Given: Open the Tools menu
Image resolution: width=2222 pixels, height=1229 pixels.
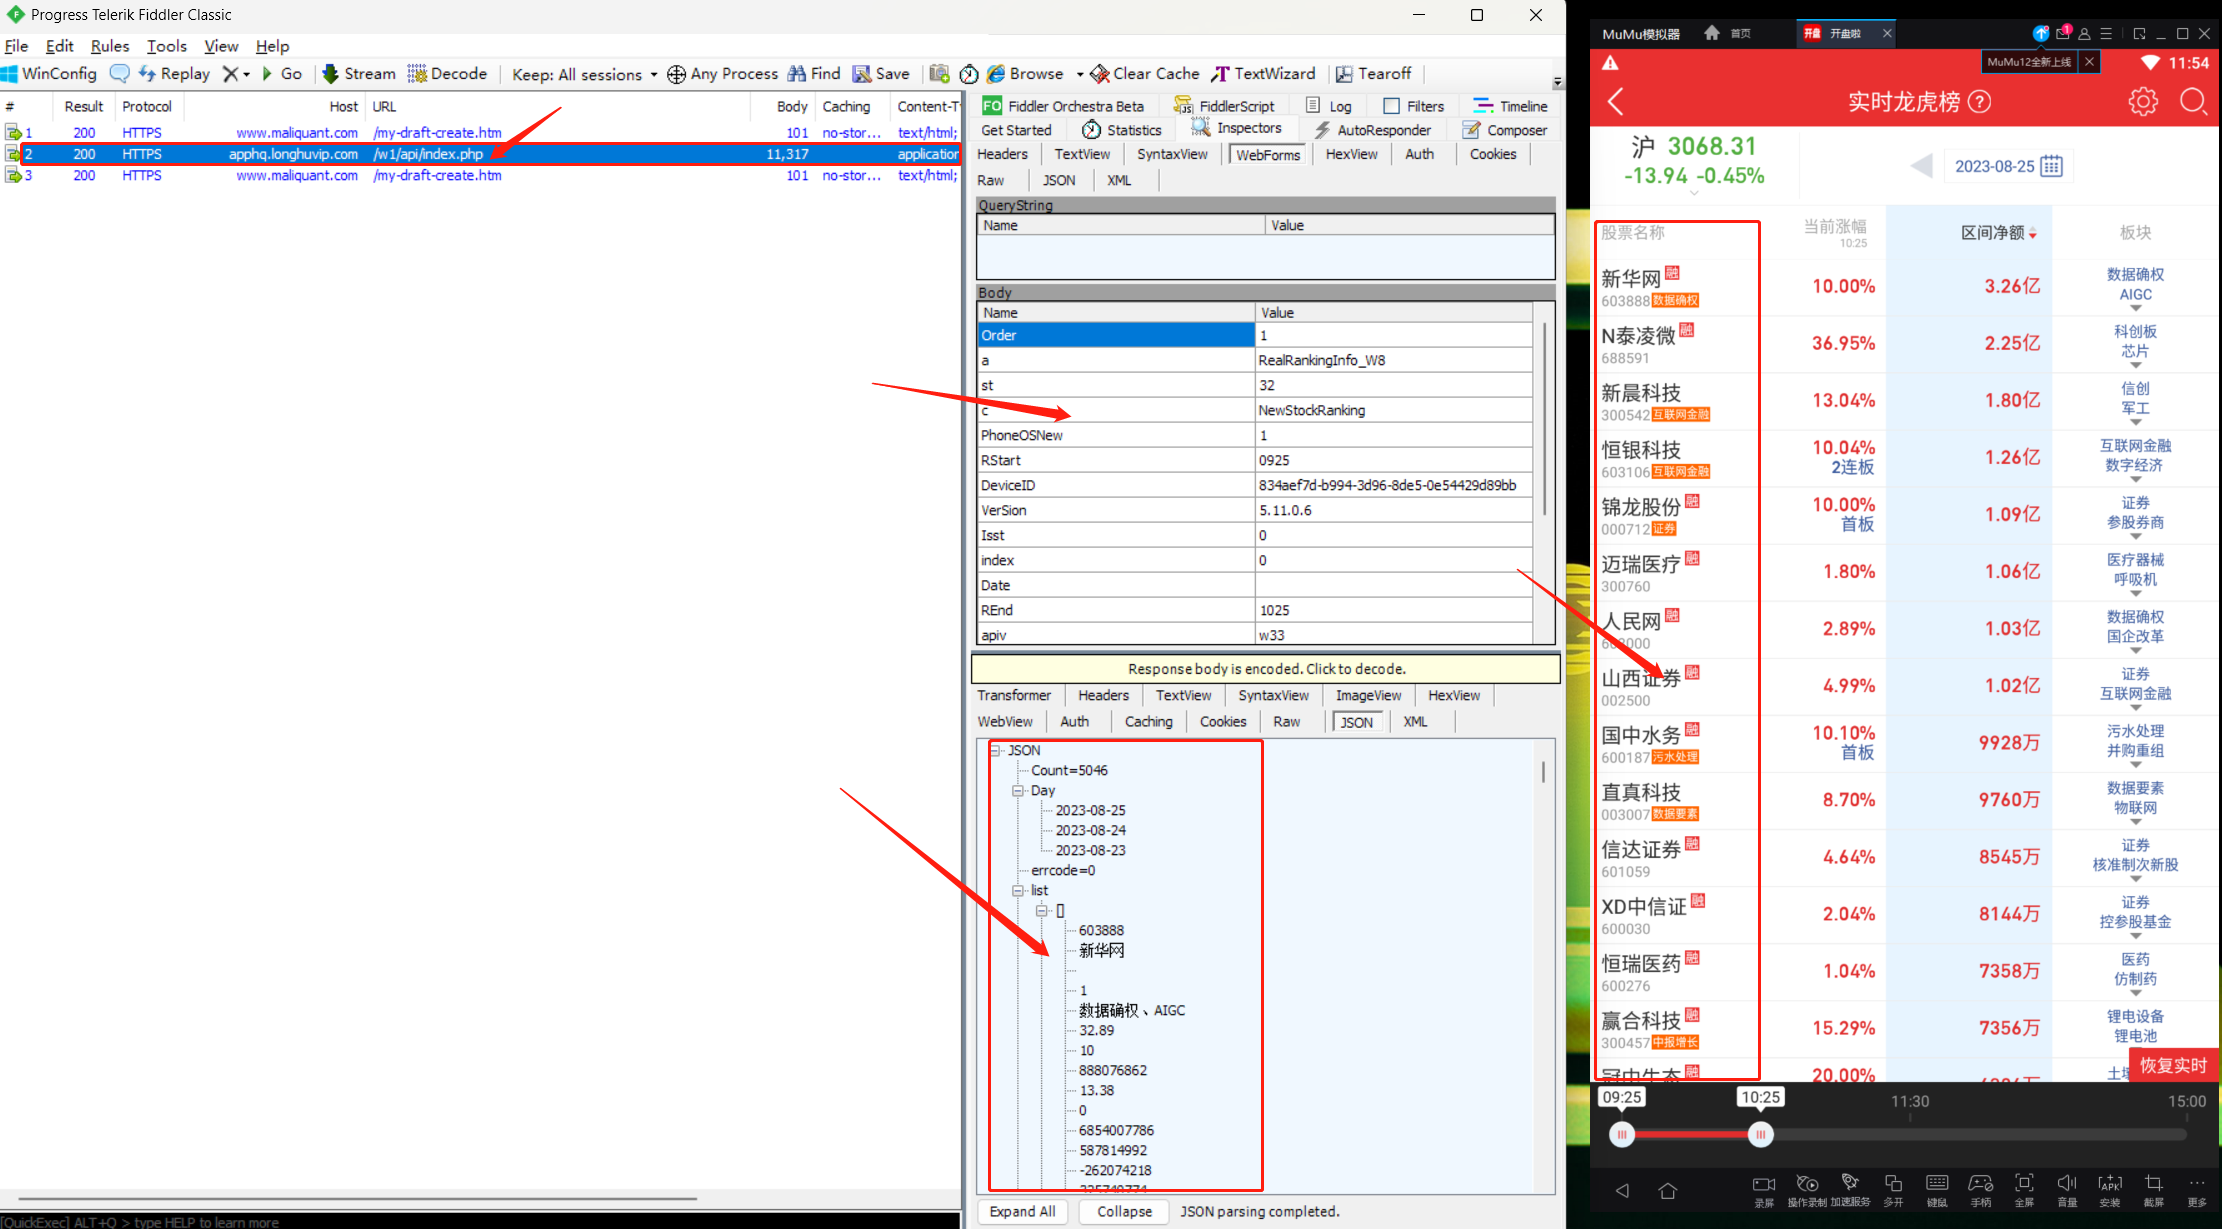Looking at the screenshot, I should pos(167,46).
